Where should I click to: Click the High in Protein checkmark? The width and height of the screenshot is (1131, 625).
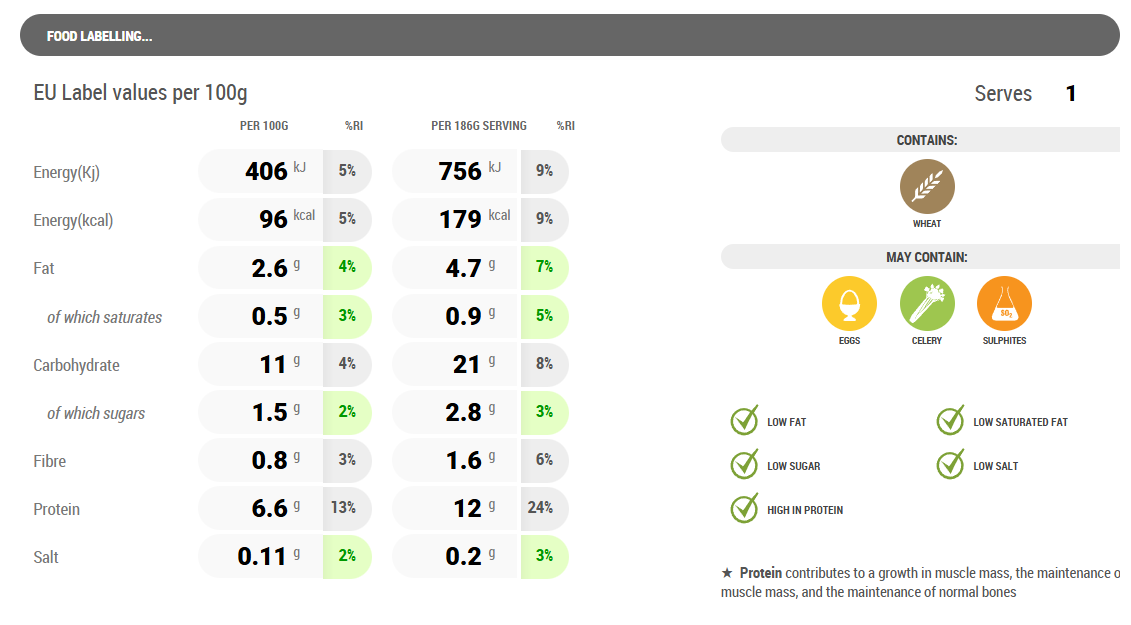pyautogui.click(x=745, y=509)
